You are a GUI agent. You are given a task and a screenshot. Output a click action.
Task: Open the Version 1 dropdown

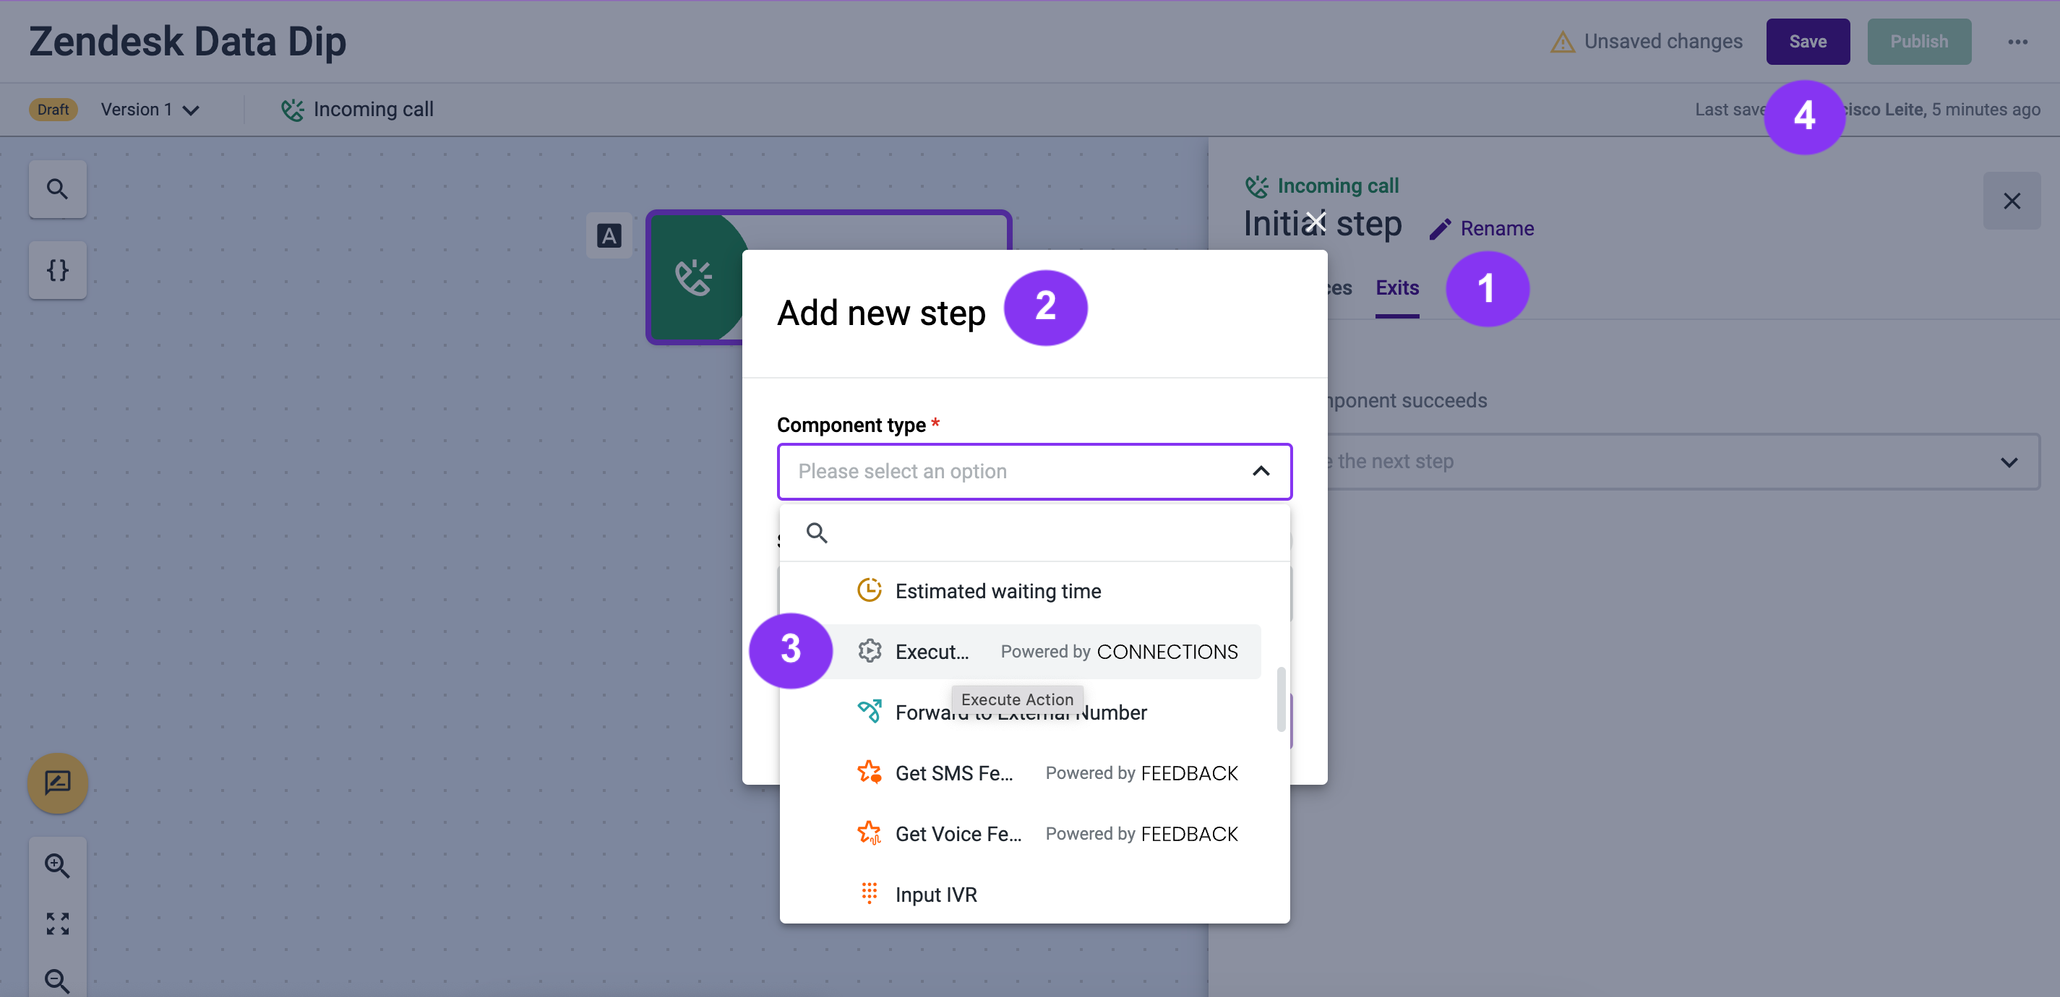tap(150, 110)
